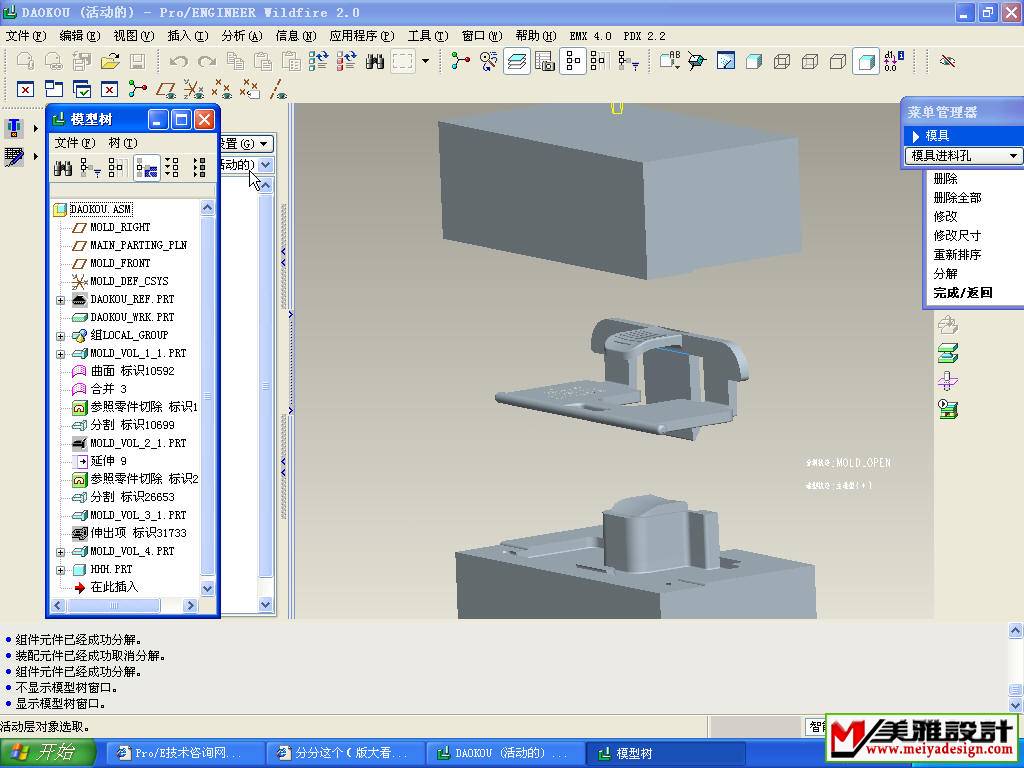Viewport: 1024px width, 768px height.
Task: Click 删除全部 in menu manager
Action: [x=957, y=197]
